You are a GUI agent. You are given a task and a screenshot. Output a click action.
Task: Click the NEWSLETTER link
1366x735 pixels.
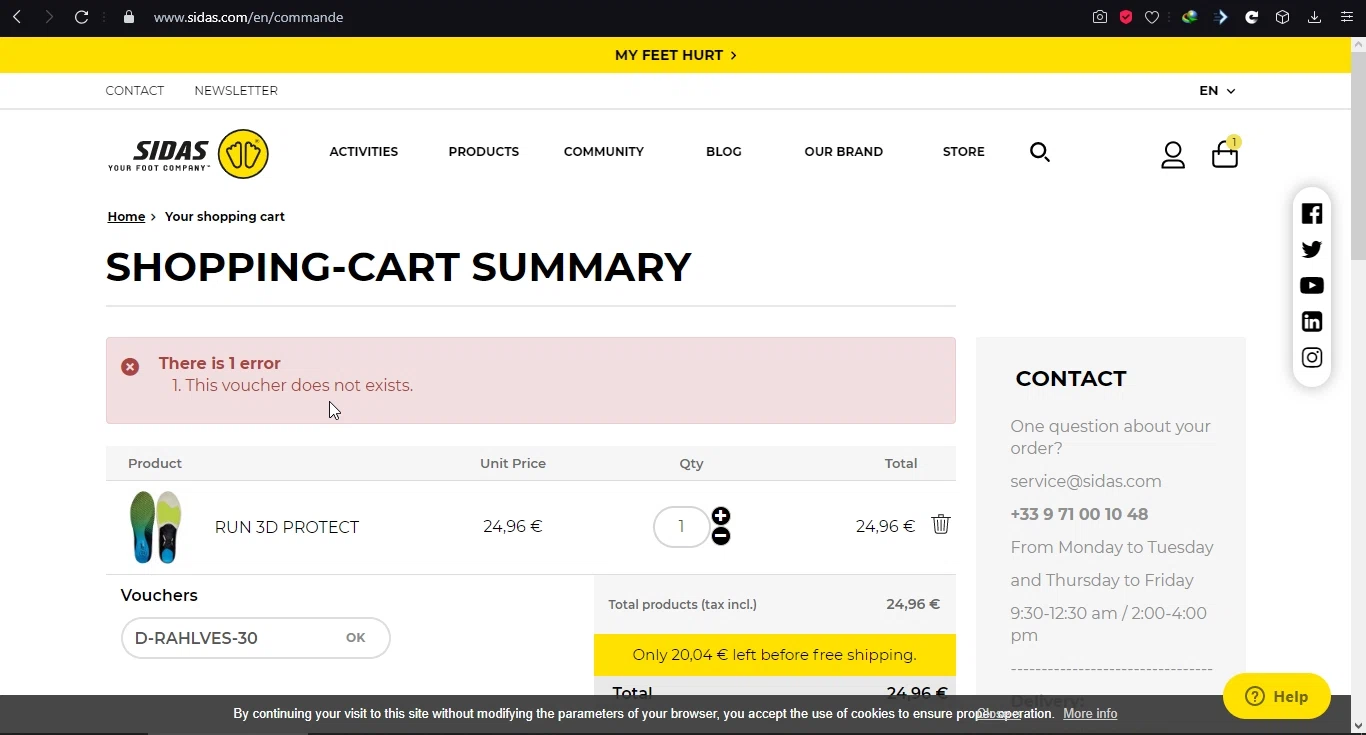coord(236,91)
